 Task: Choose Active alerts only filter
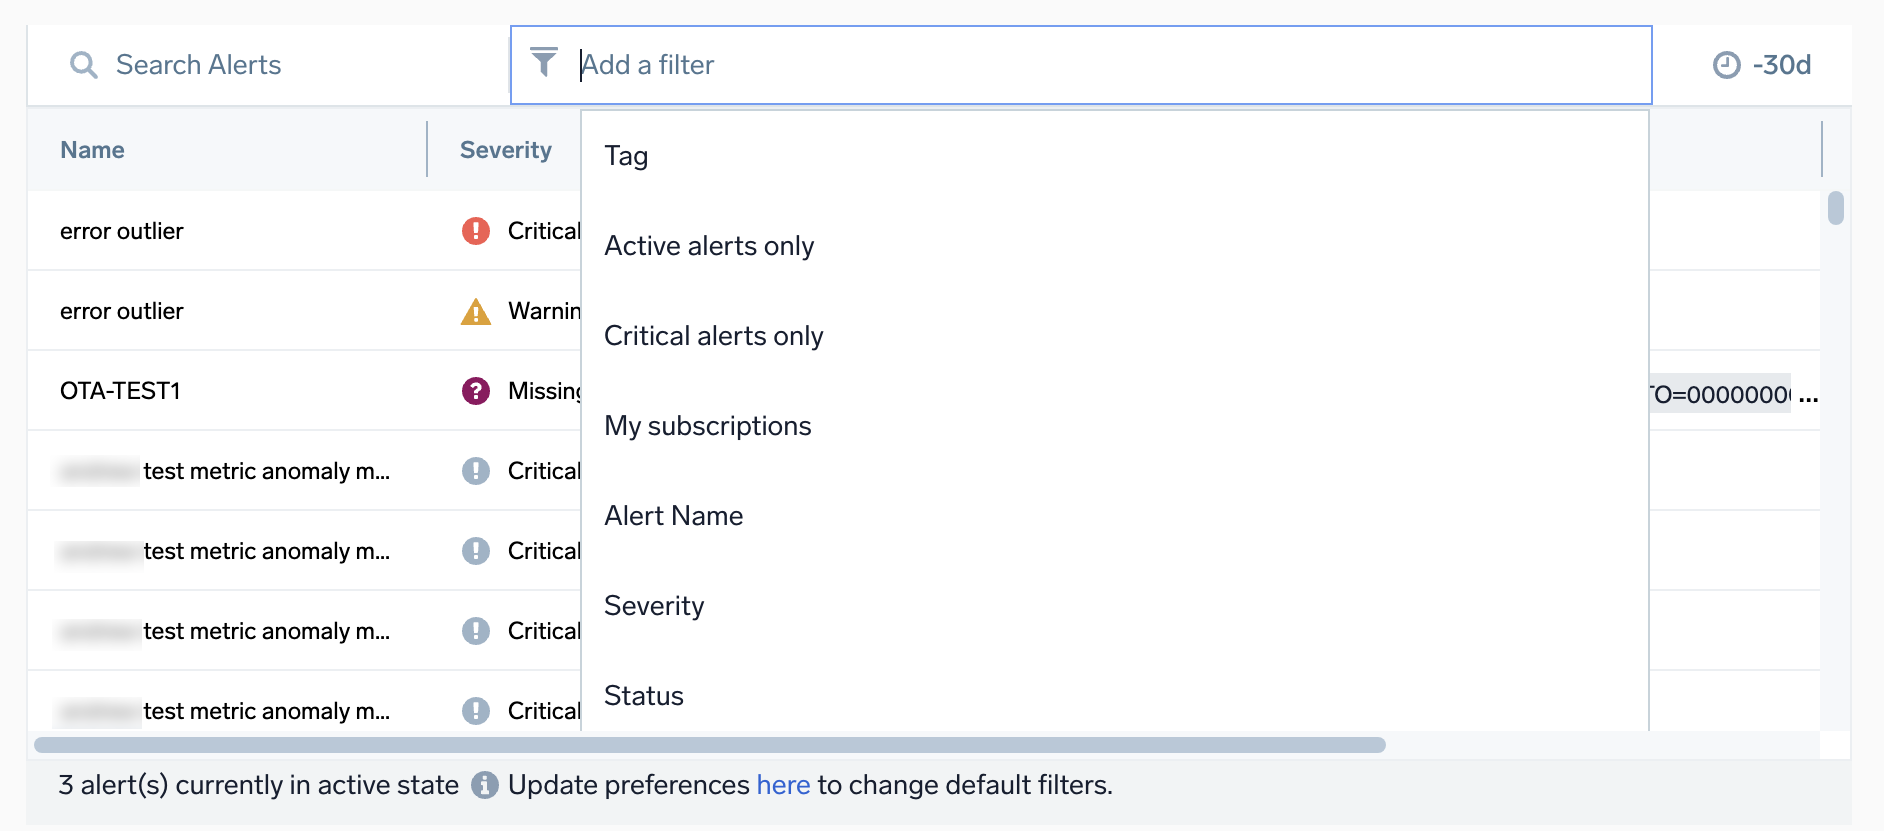[1114, 246]
